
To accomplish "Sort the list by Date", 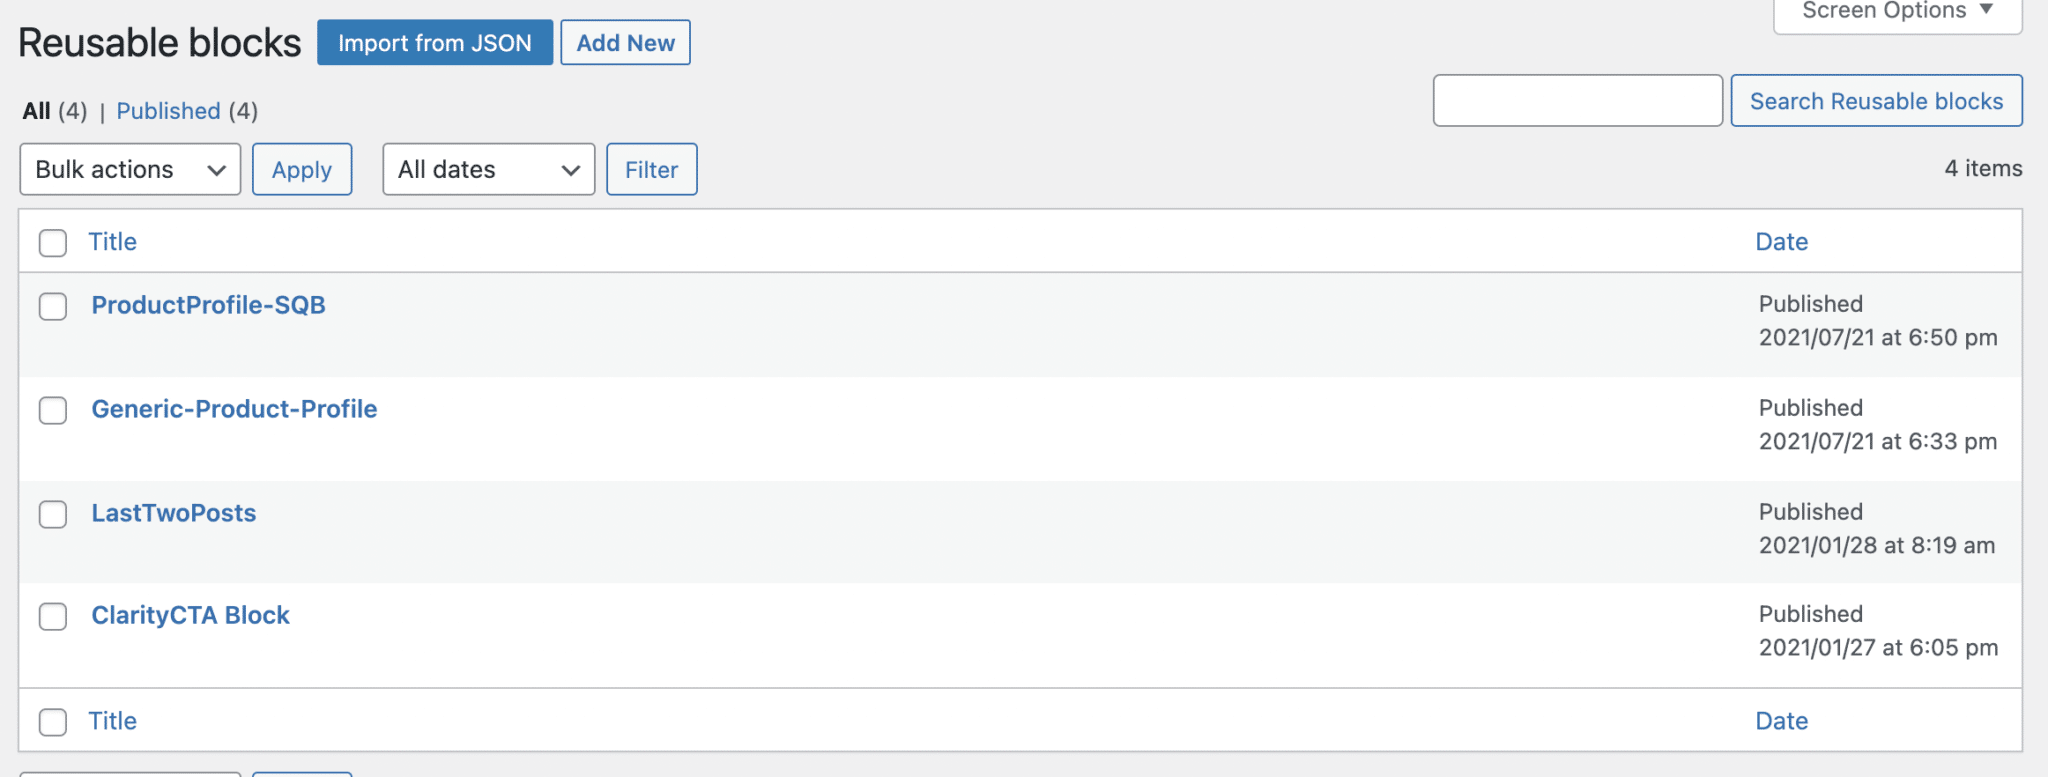I will click(1781, 241).
